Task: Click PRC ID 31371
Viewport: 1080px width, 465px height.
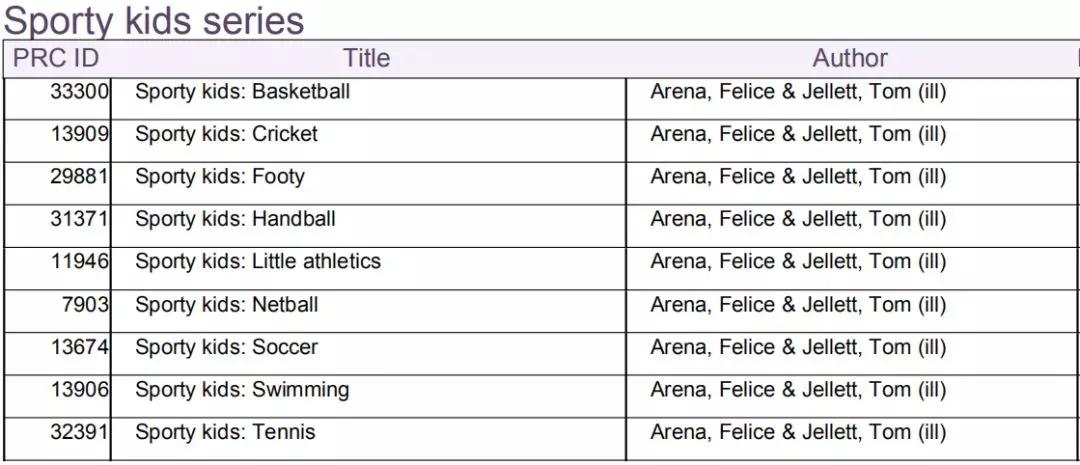Action: point(79,219)
